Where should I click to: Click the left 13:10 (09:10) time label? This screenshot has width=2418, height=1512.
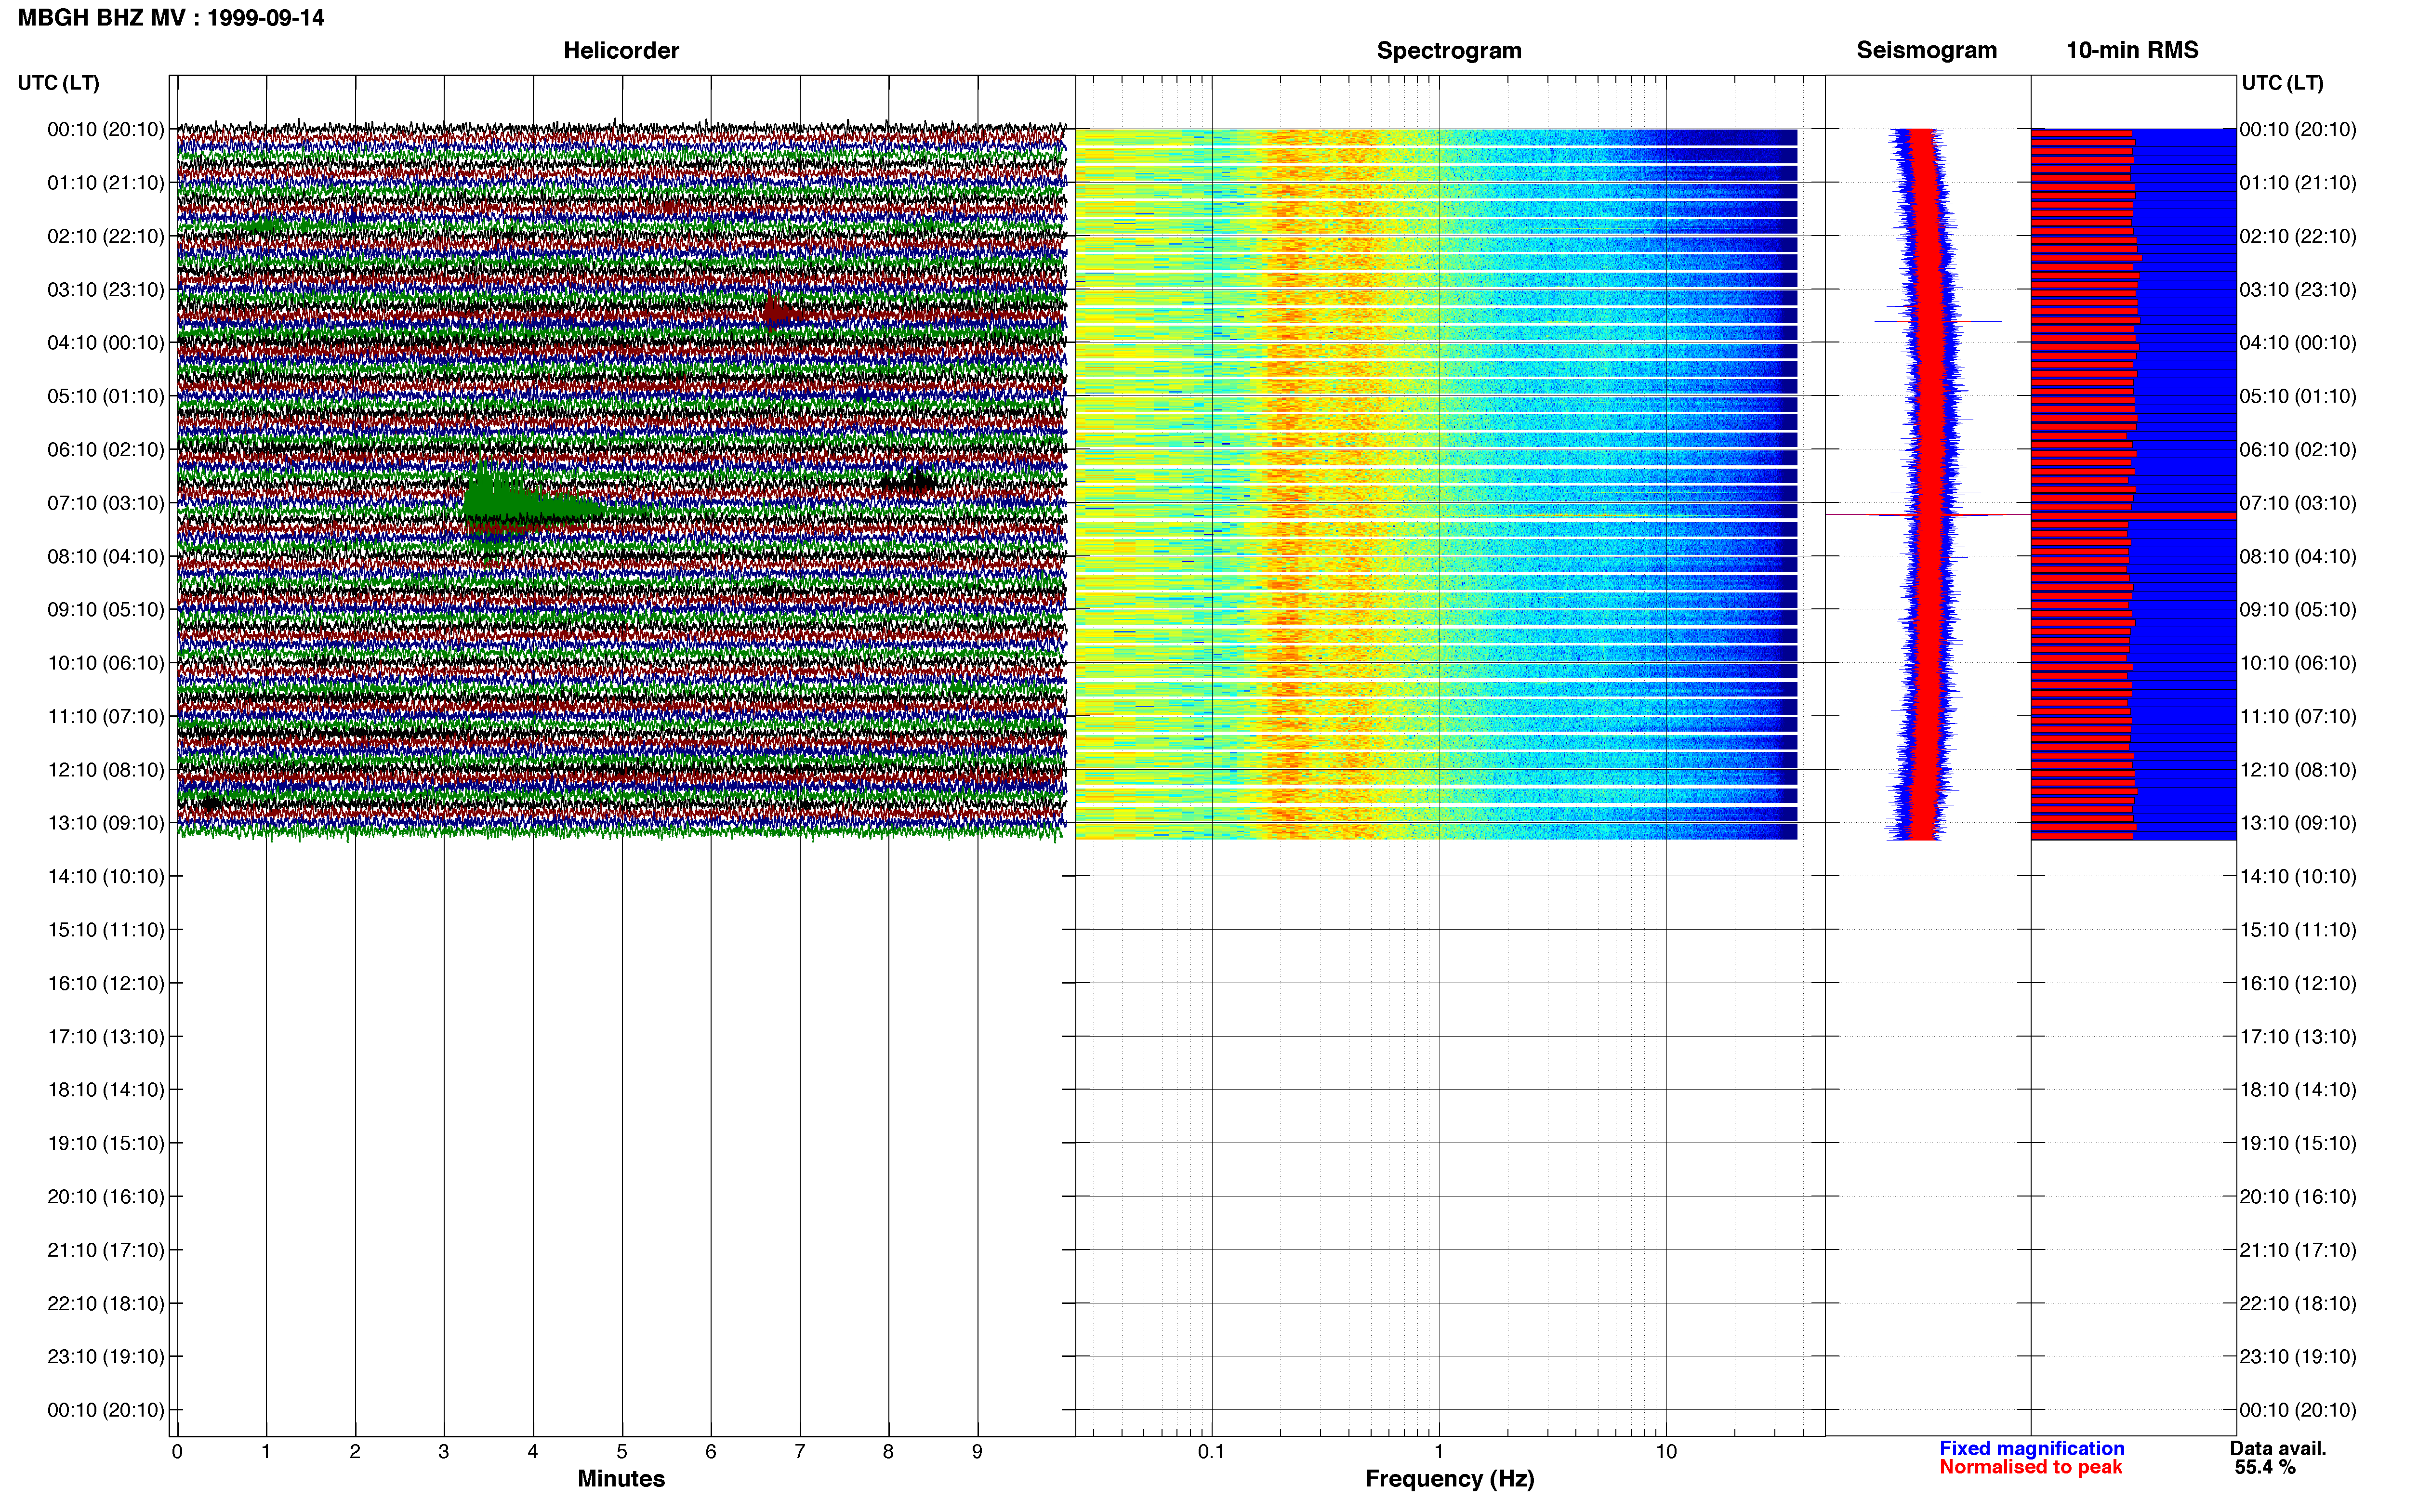point(106,823)
